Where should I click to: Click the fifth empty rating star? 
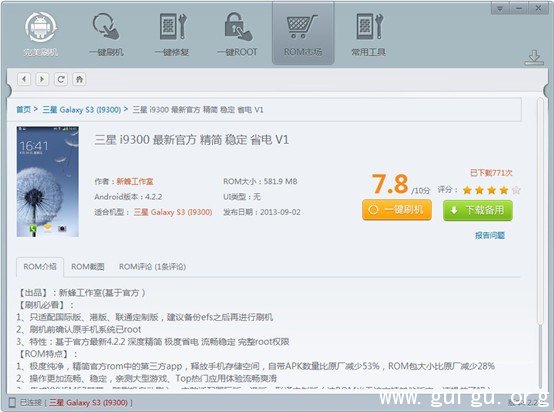click(x=516, y=190)
